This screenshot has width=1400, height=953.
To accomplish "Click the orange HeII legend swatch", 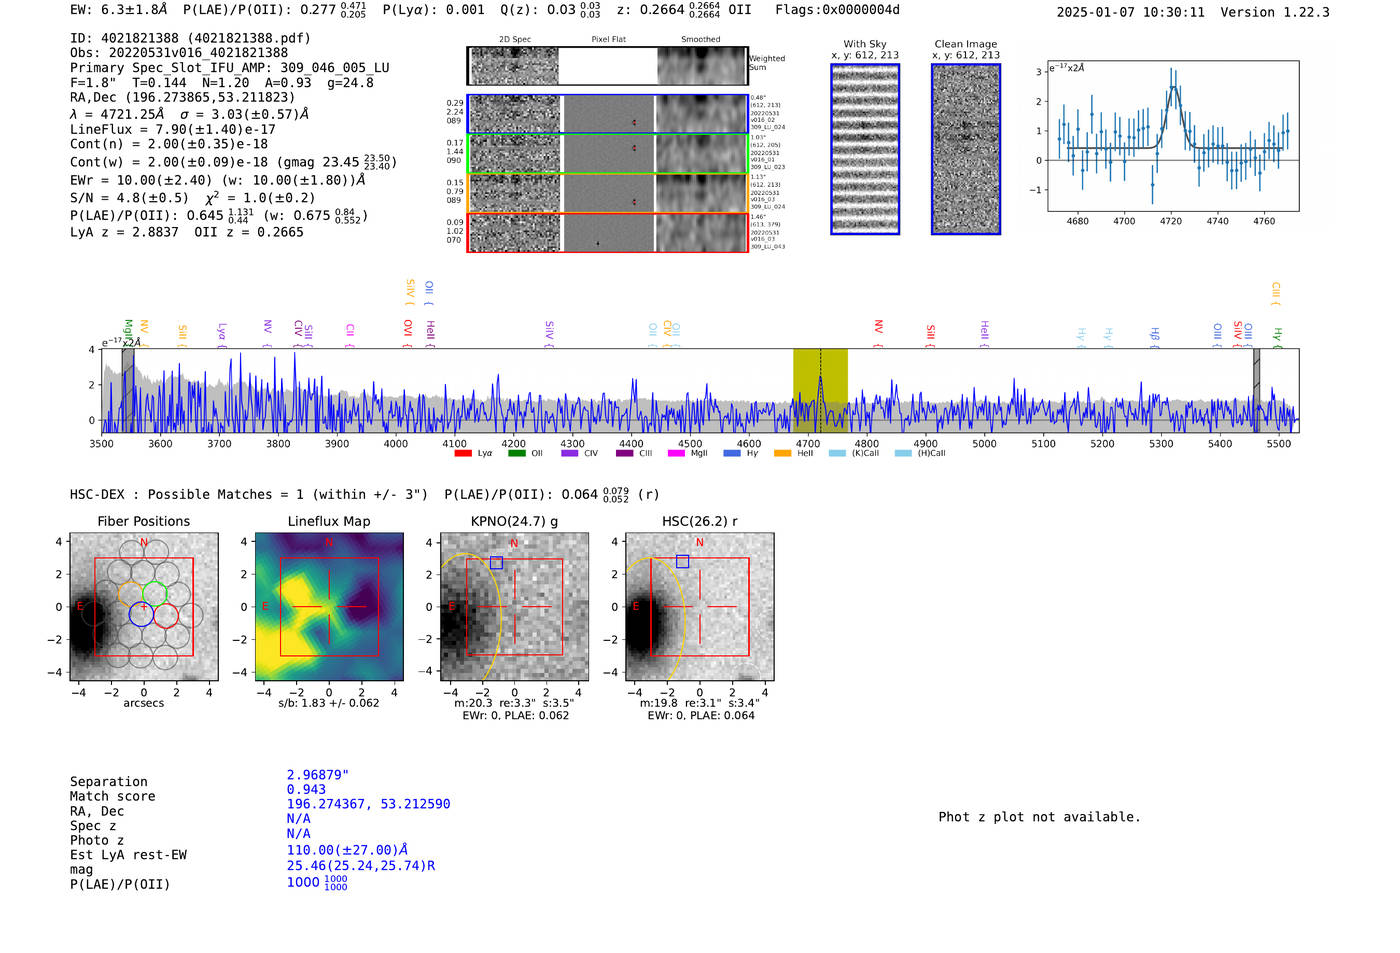I will [x=782, y=453].
